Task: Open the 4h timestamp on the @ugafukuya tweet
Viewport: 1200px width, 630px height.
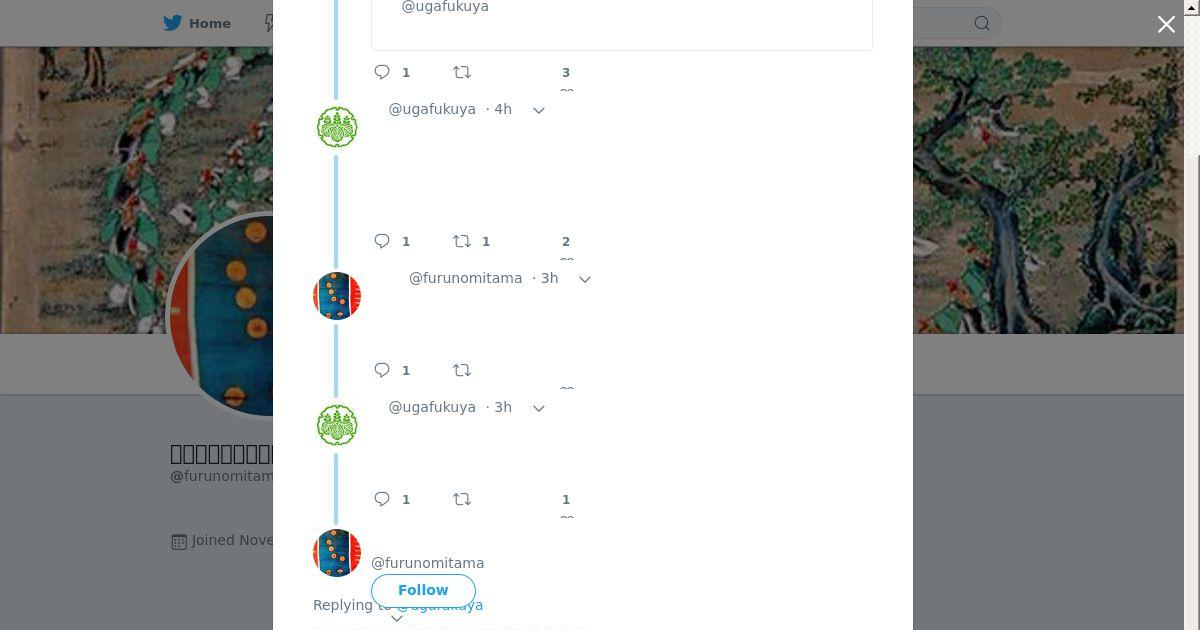Action: (x=503, y=109)
